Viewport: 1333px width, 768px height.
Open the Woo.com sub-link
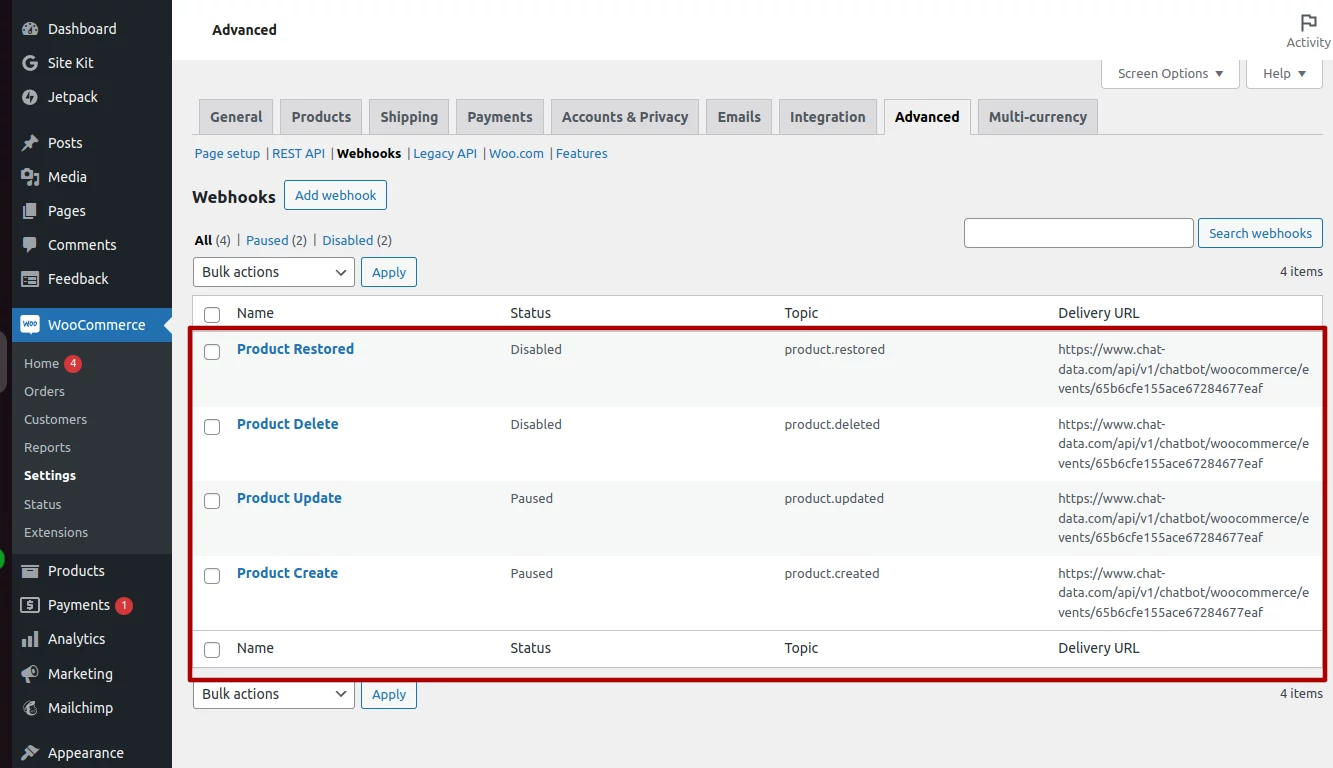point(516,153)
